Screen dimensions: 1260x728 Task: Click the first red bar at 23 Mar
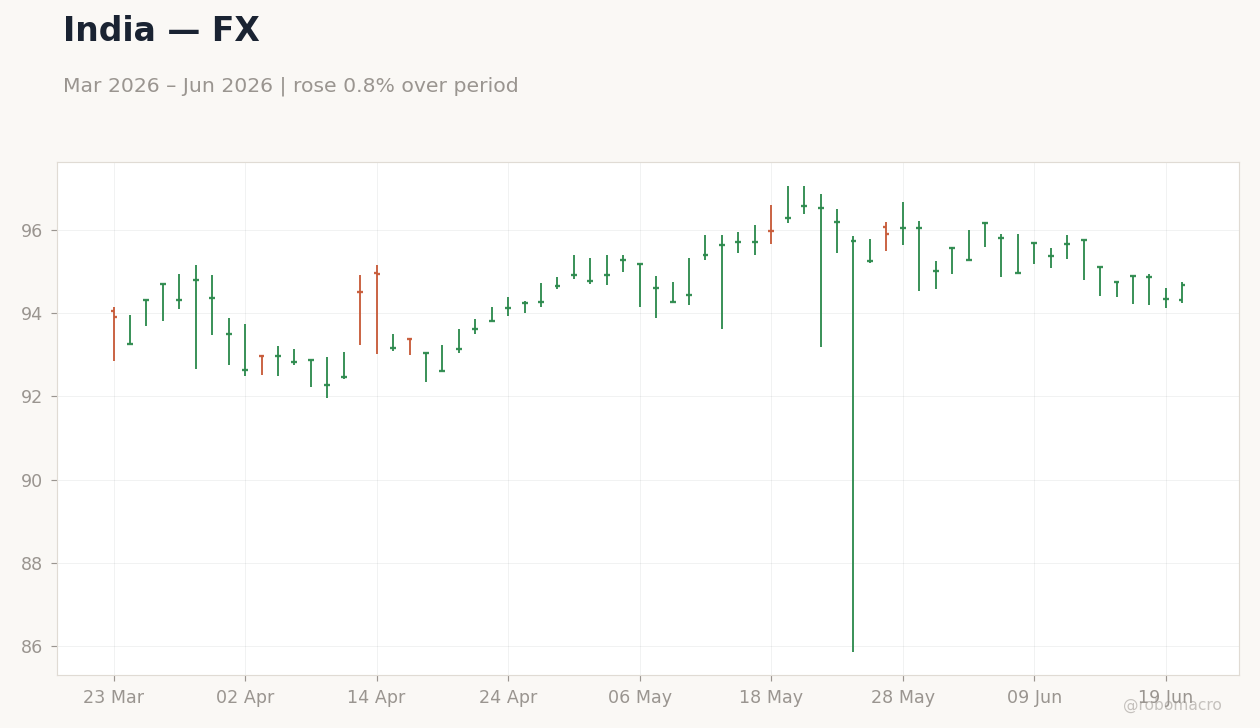[x=114, y=334]
